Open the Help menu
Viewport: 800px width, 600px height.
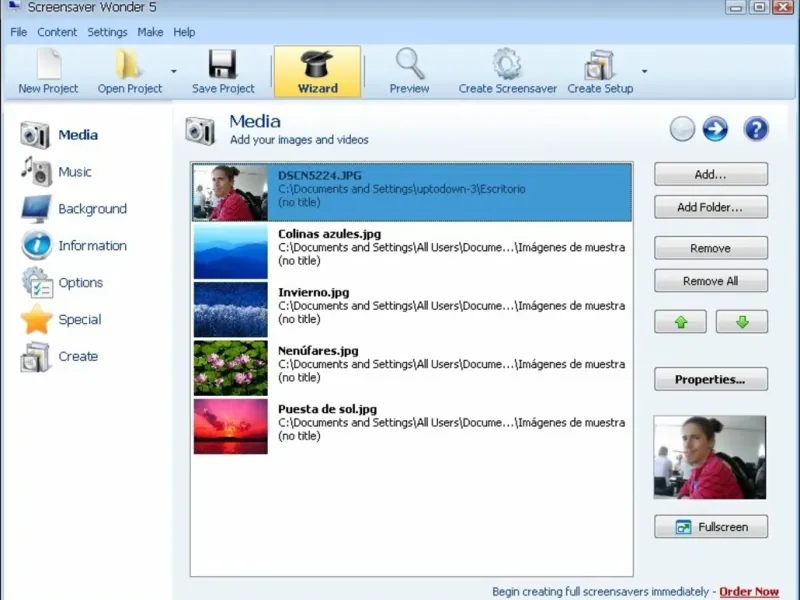pos(184,32)
